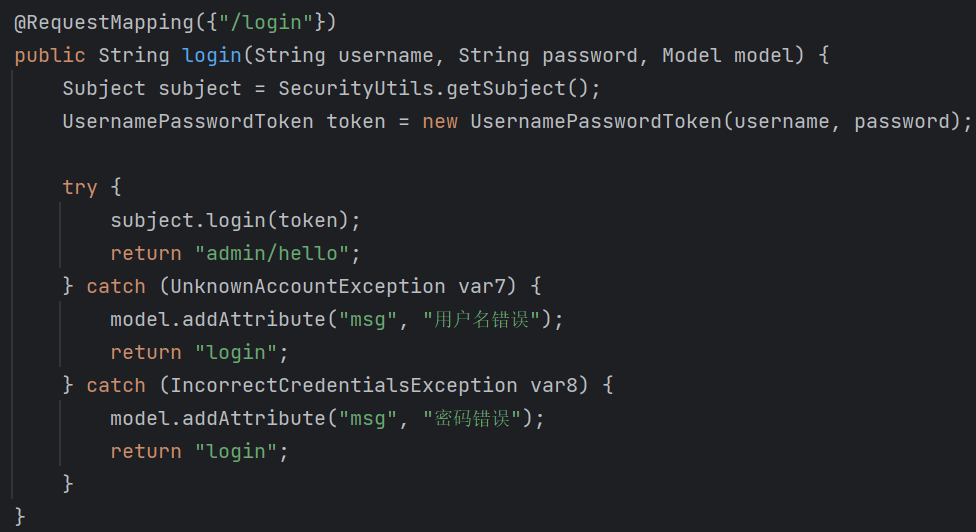This screenshot has height=532, width=976.
Task: Click the SecurityUtils class name
Action: 356,88
